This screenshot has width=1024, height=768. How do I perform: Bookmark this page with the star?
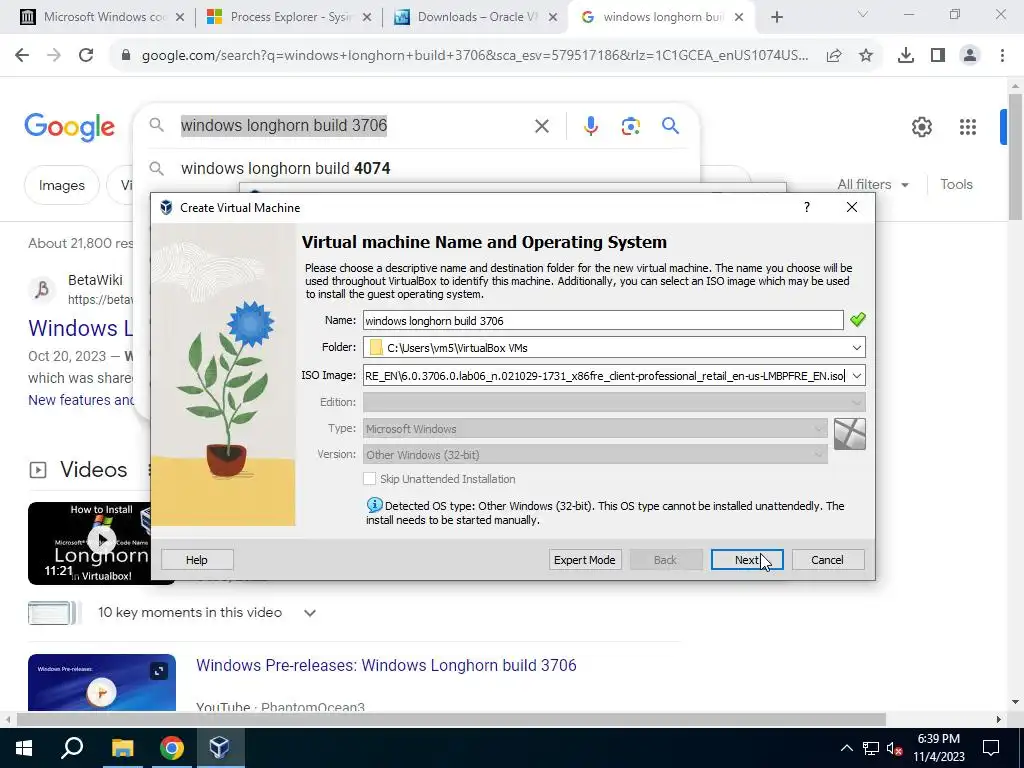click(x=866, y=56)
